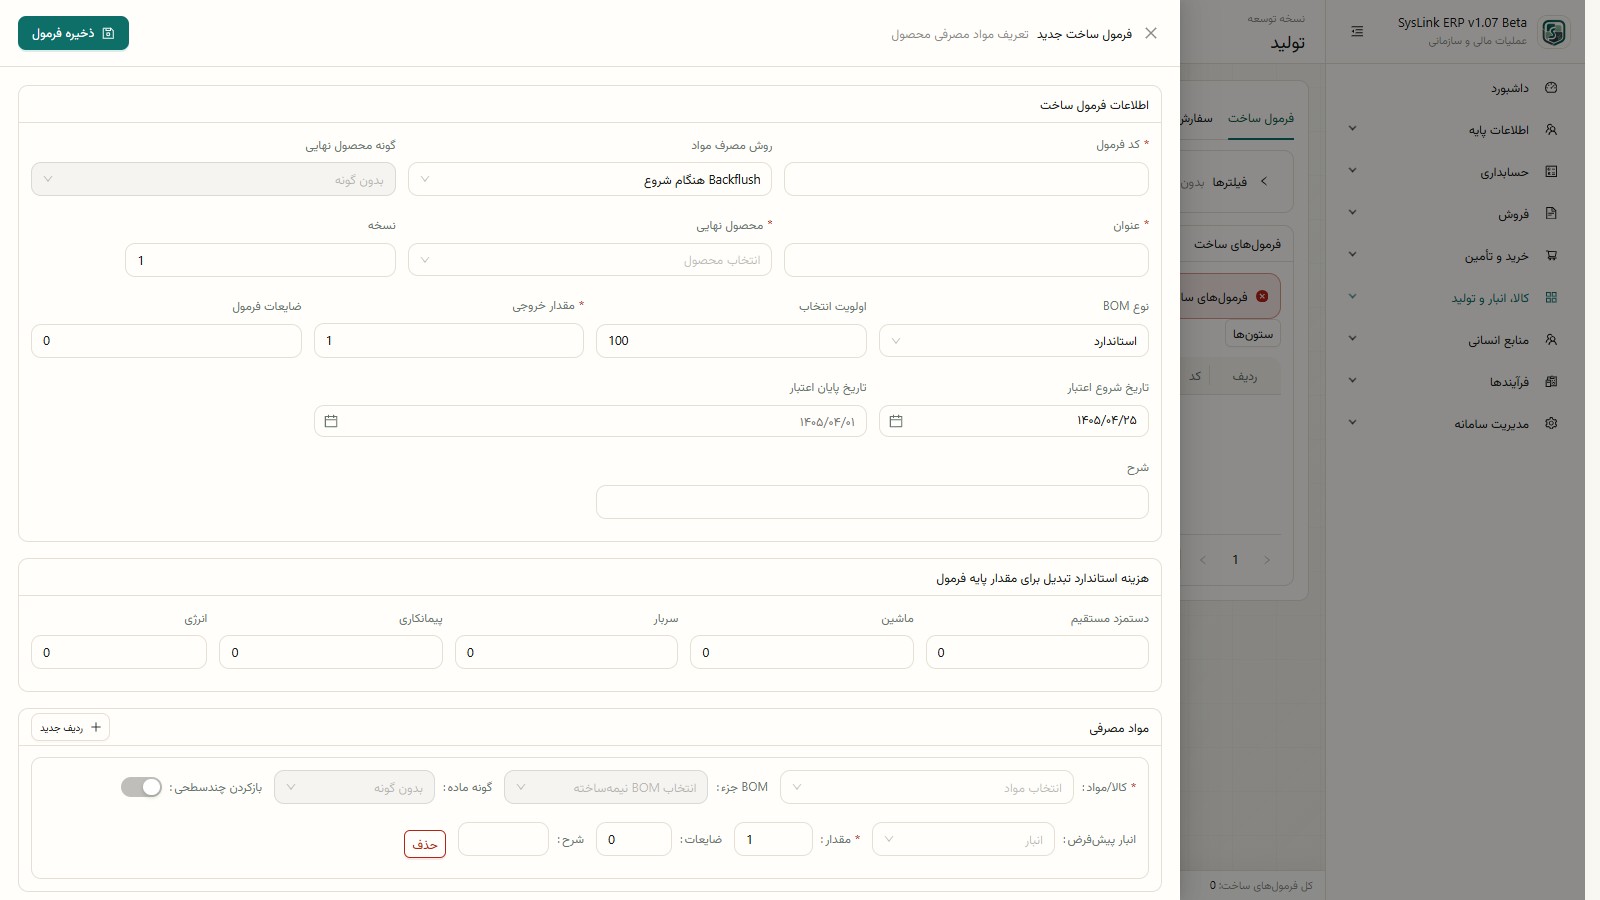Click the مدیریت سامانه gear icon
This screenshot has height=900, width=1600.
(1551, 424)
